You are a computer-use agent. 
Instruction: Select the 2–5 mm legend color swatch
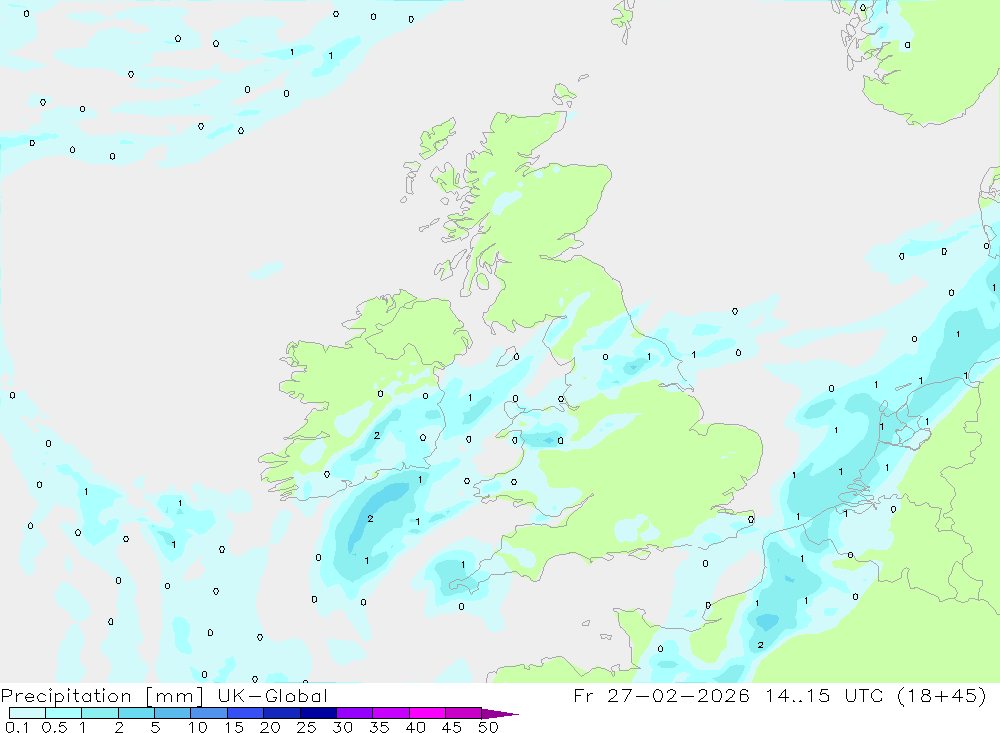pyautogui.click(x=136, y=713)
